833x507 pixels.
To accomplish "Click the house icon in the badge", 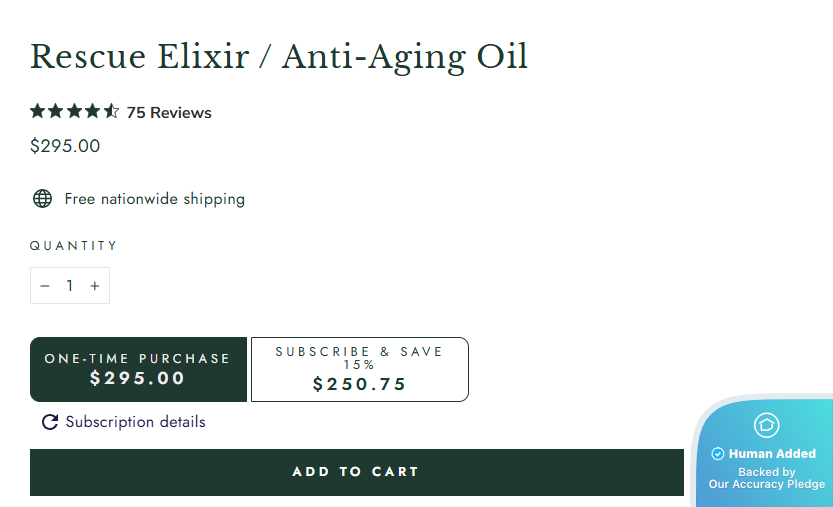I will [x=767, y=425].
